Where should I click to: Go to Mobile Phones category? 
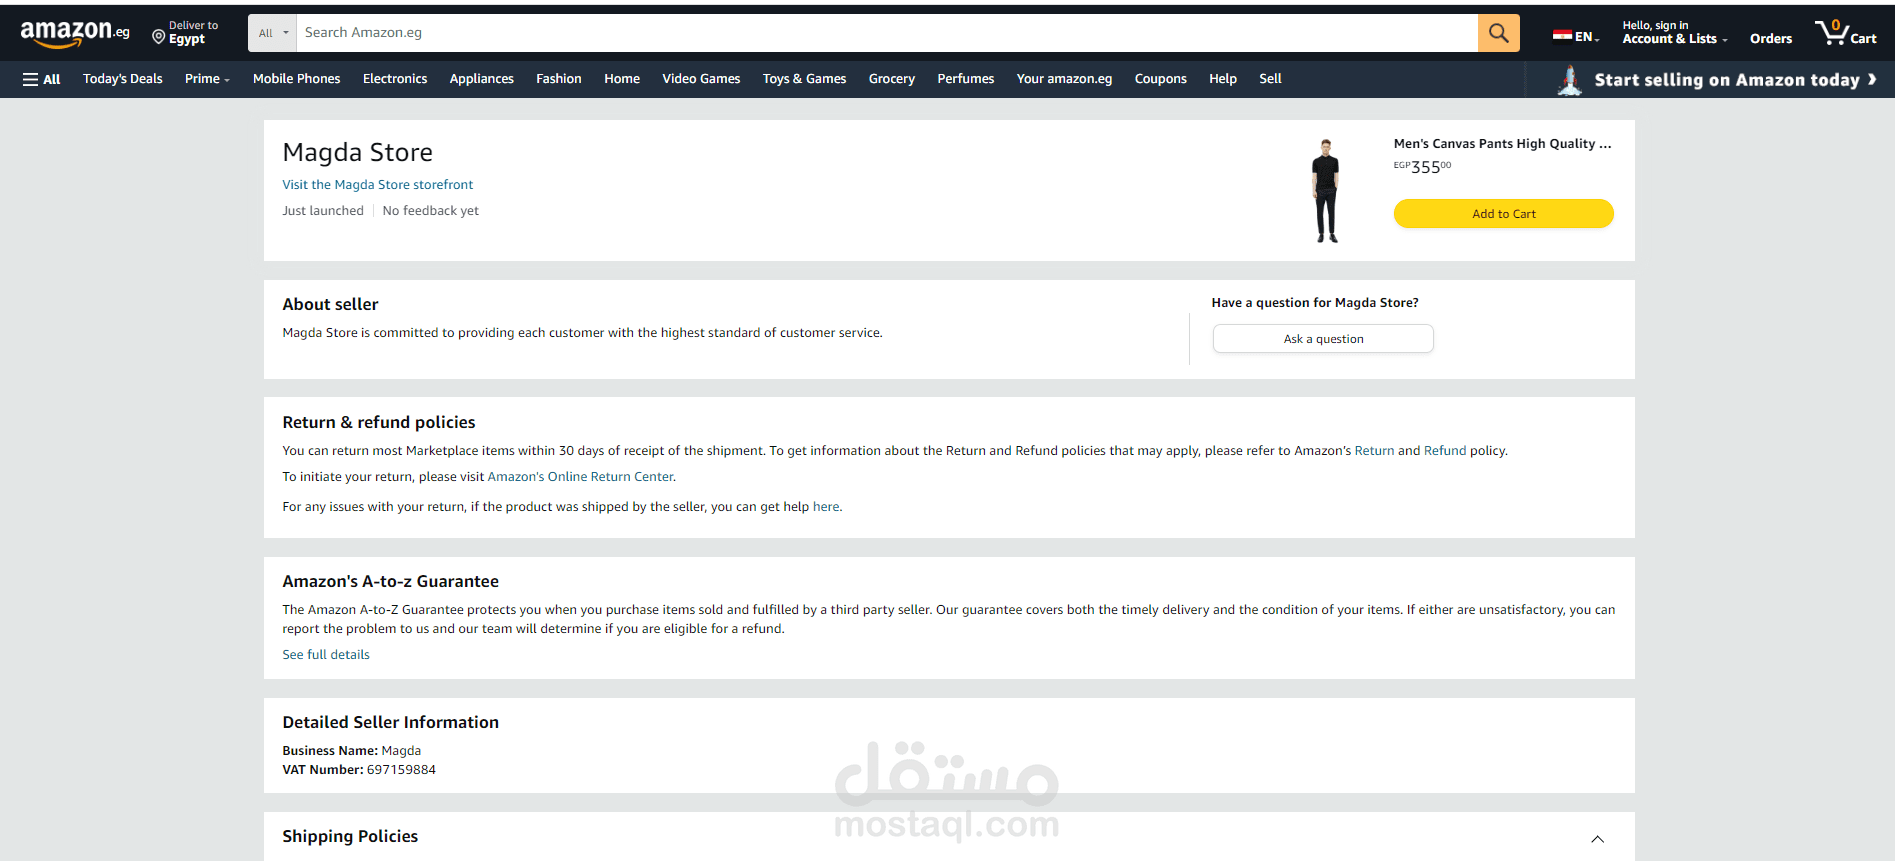pyautogui.click(x=297, y=79)
